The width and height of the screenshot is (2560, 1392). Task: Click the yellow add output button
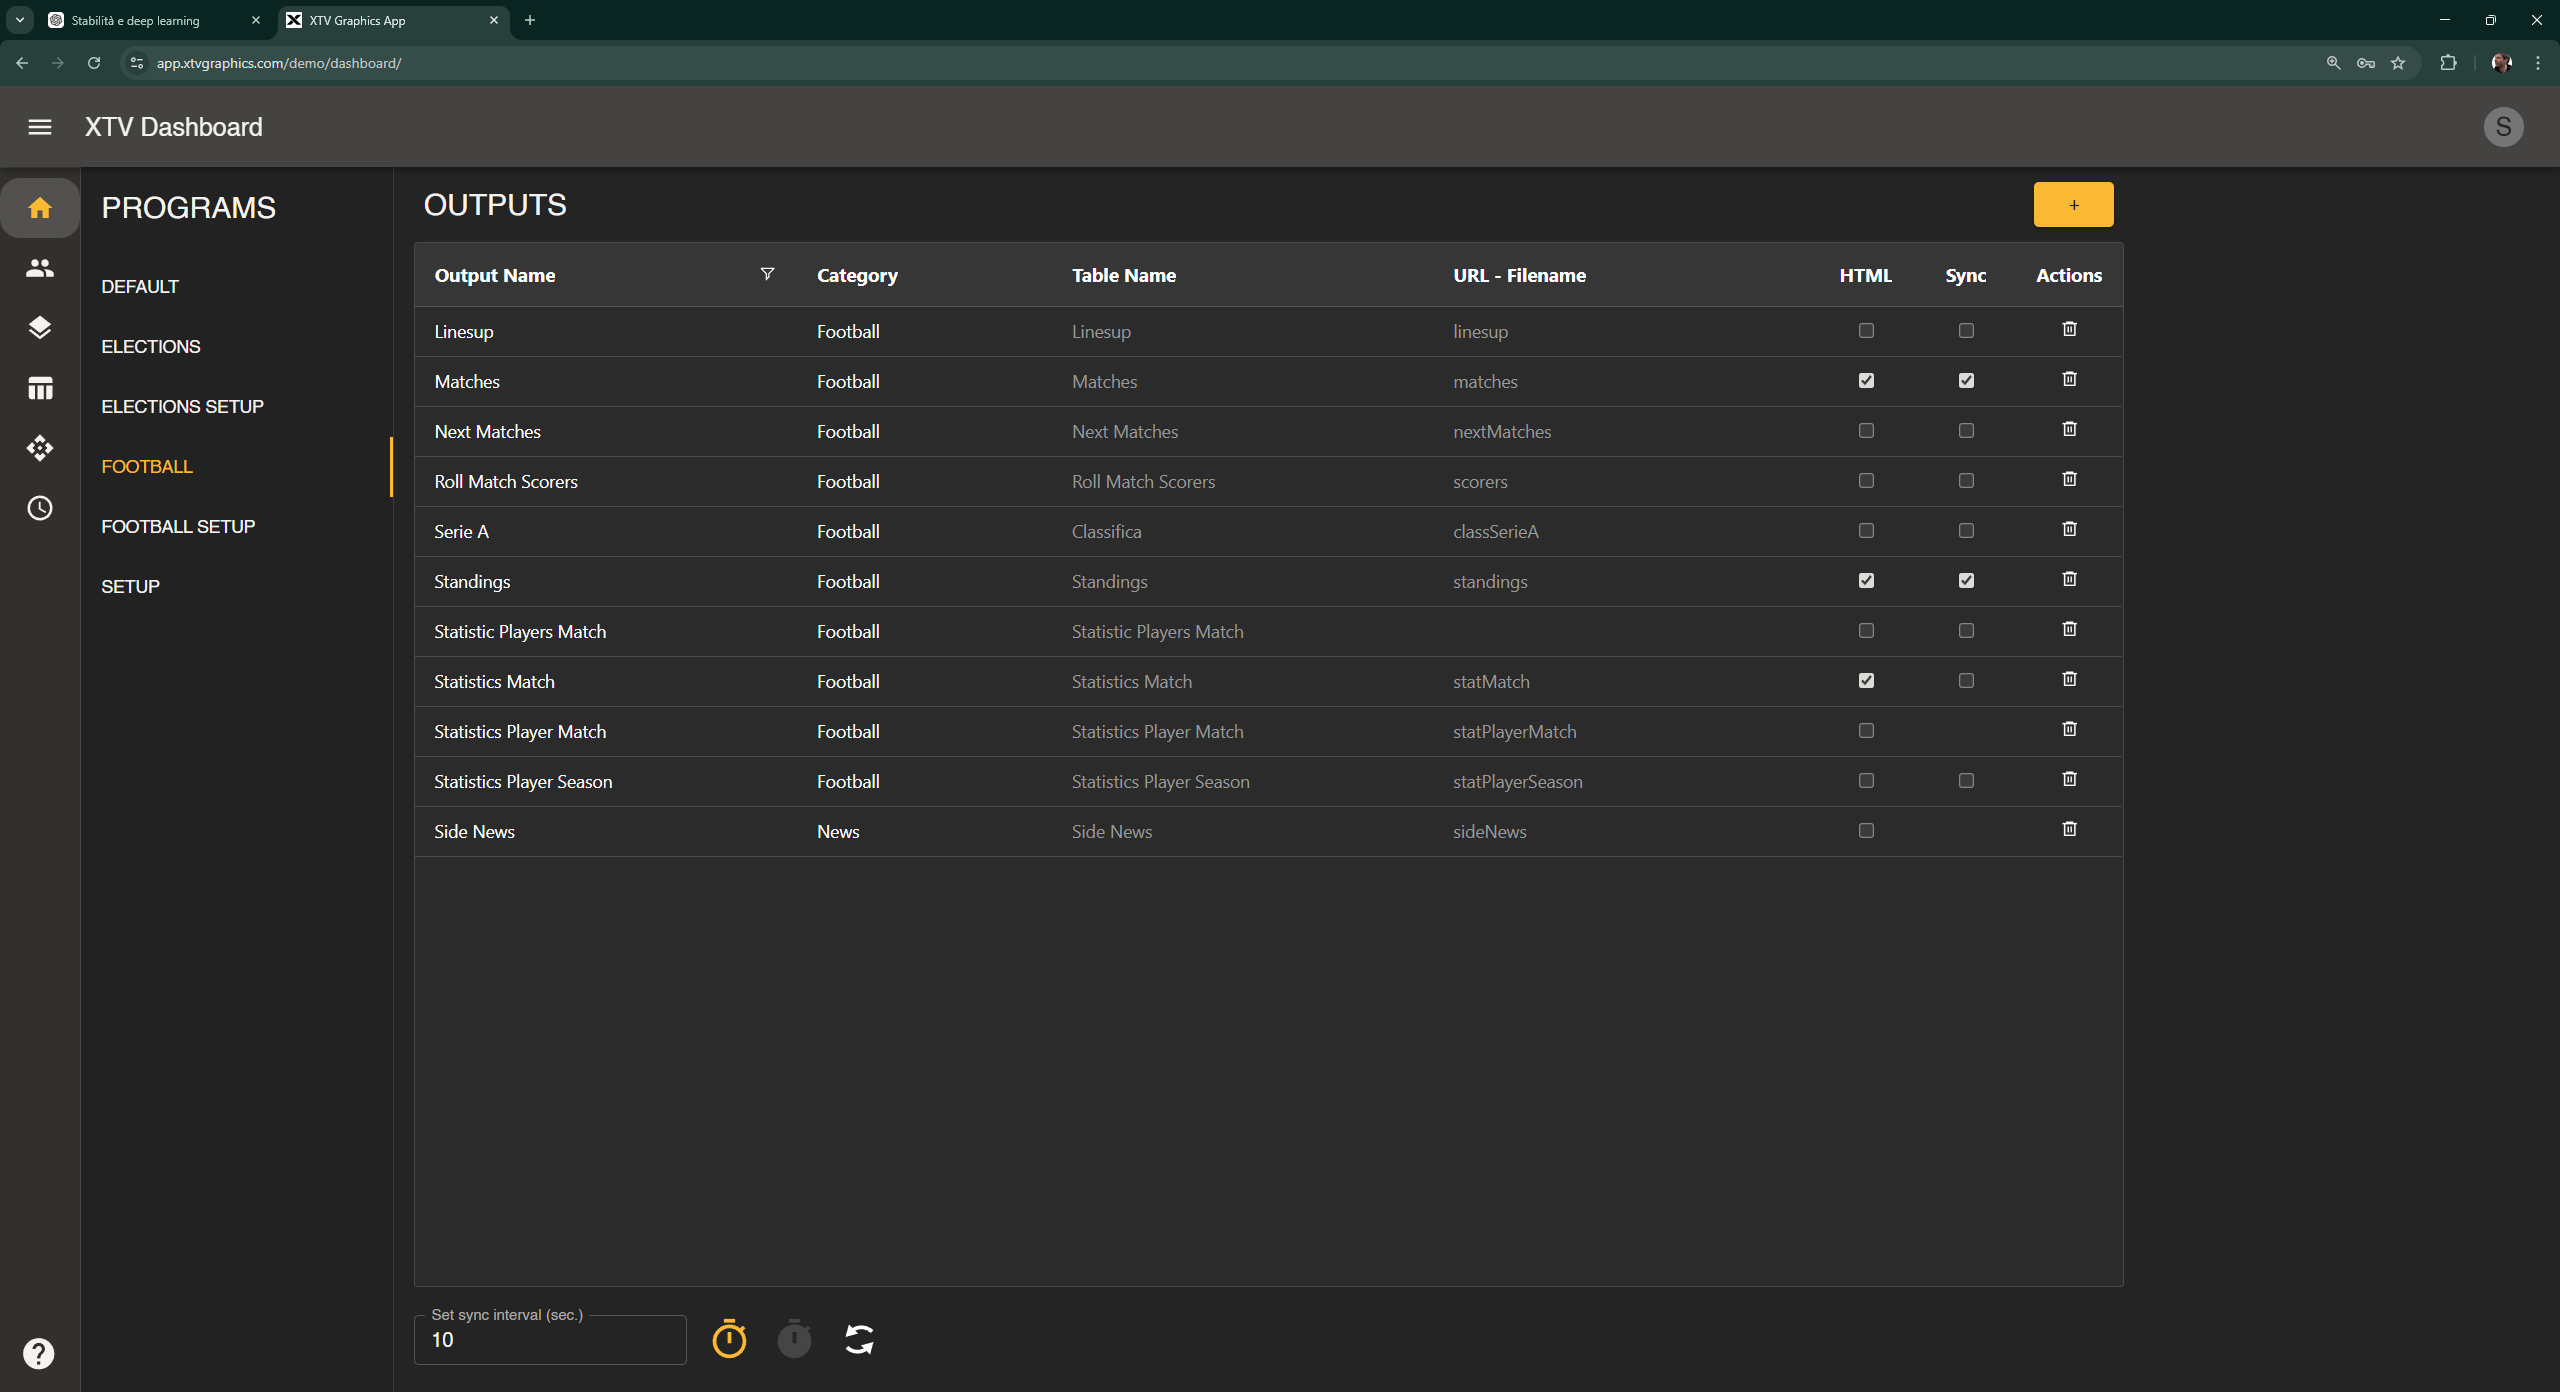click(x=2073, y=205)
